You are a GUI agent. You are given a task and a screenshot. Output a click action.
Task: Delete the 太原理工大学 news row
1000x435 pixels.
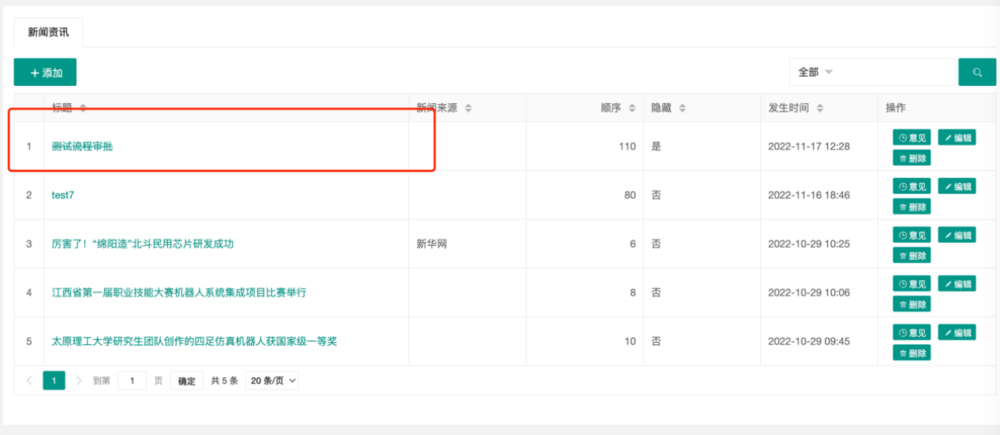click(911, 353)
